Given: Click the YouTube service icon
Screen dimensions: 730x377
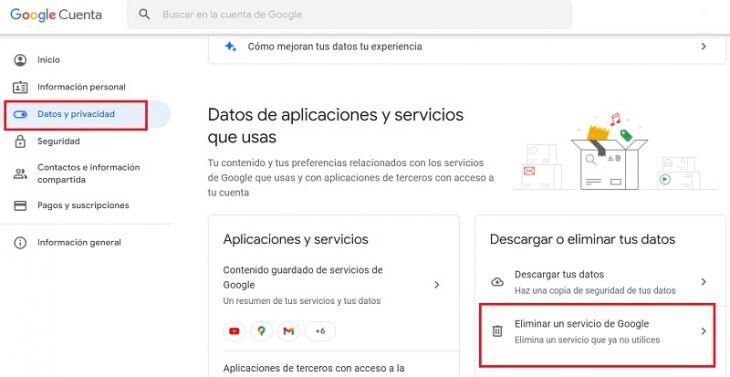Looking at the screenshot, I should pyautogui.click(x=234, y=331).
